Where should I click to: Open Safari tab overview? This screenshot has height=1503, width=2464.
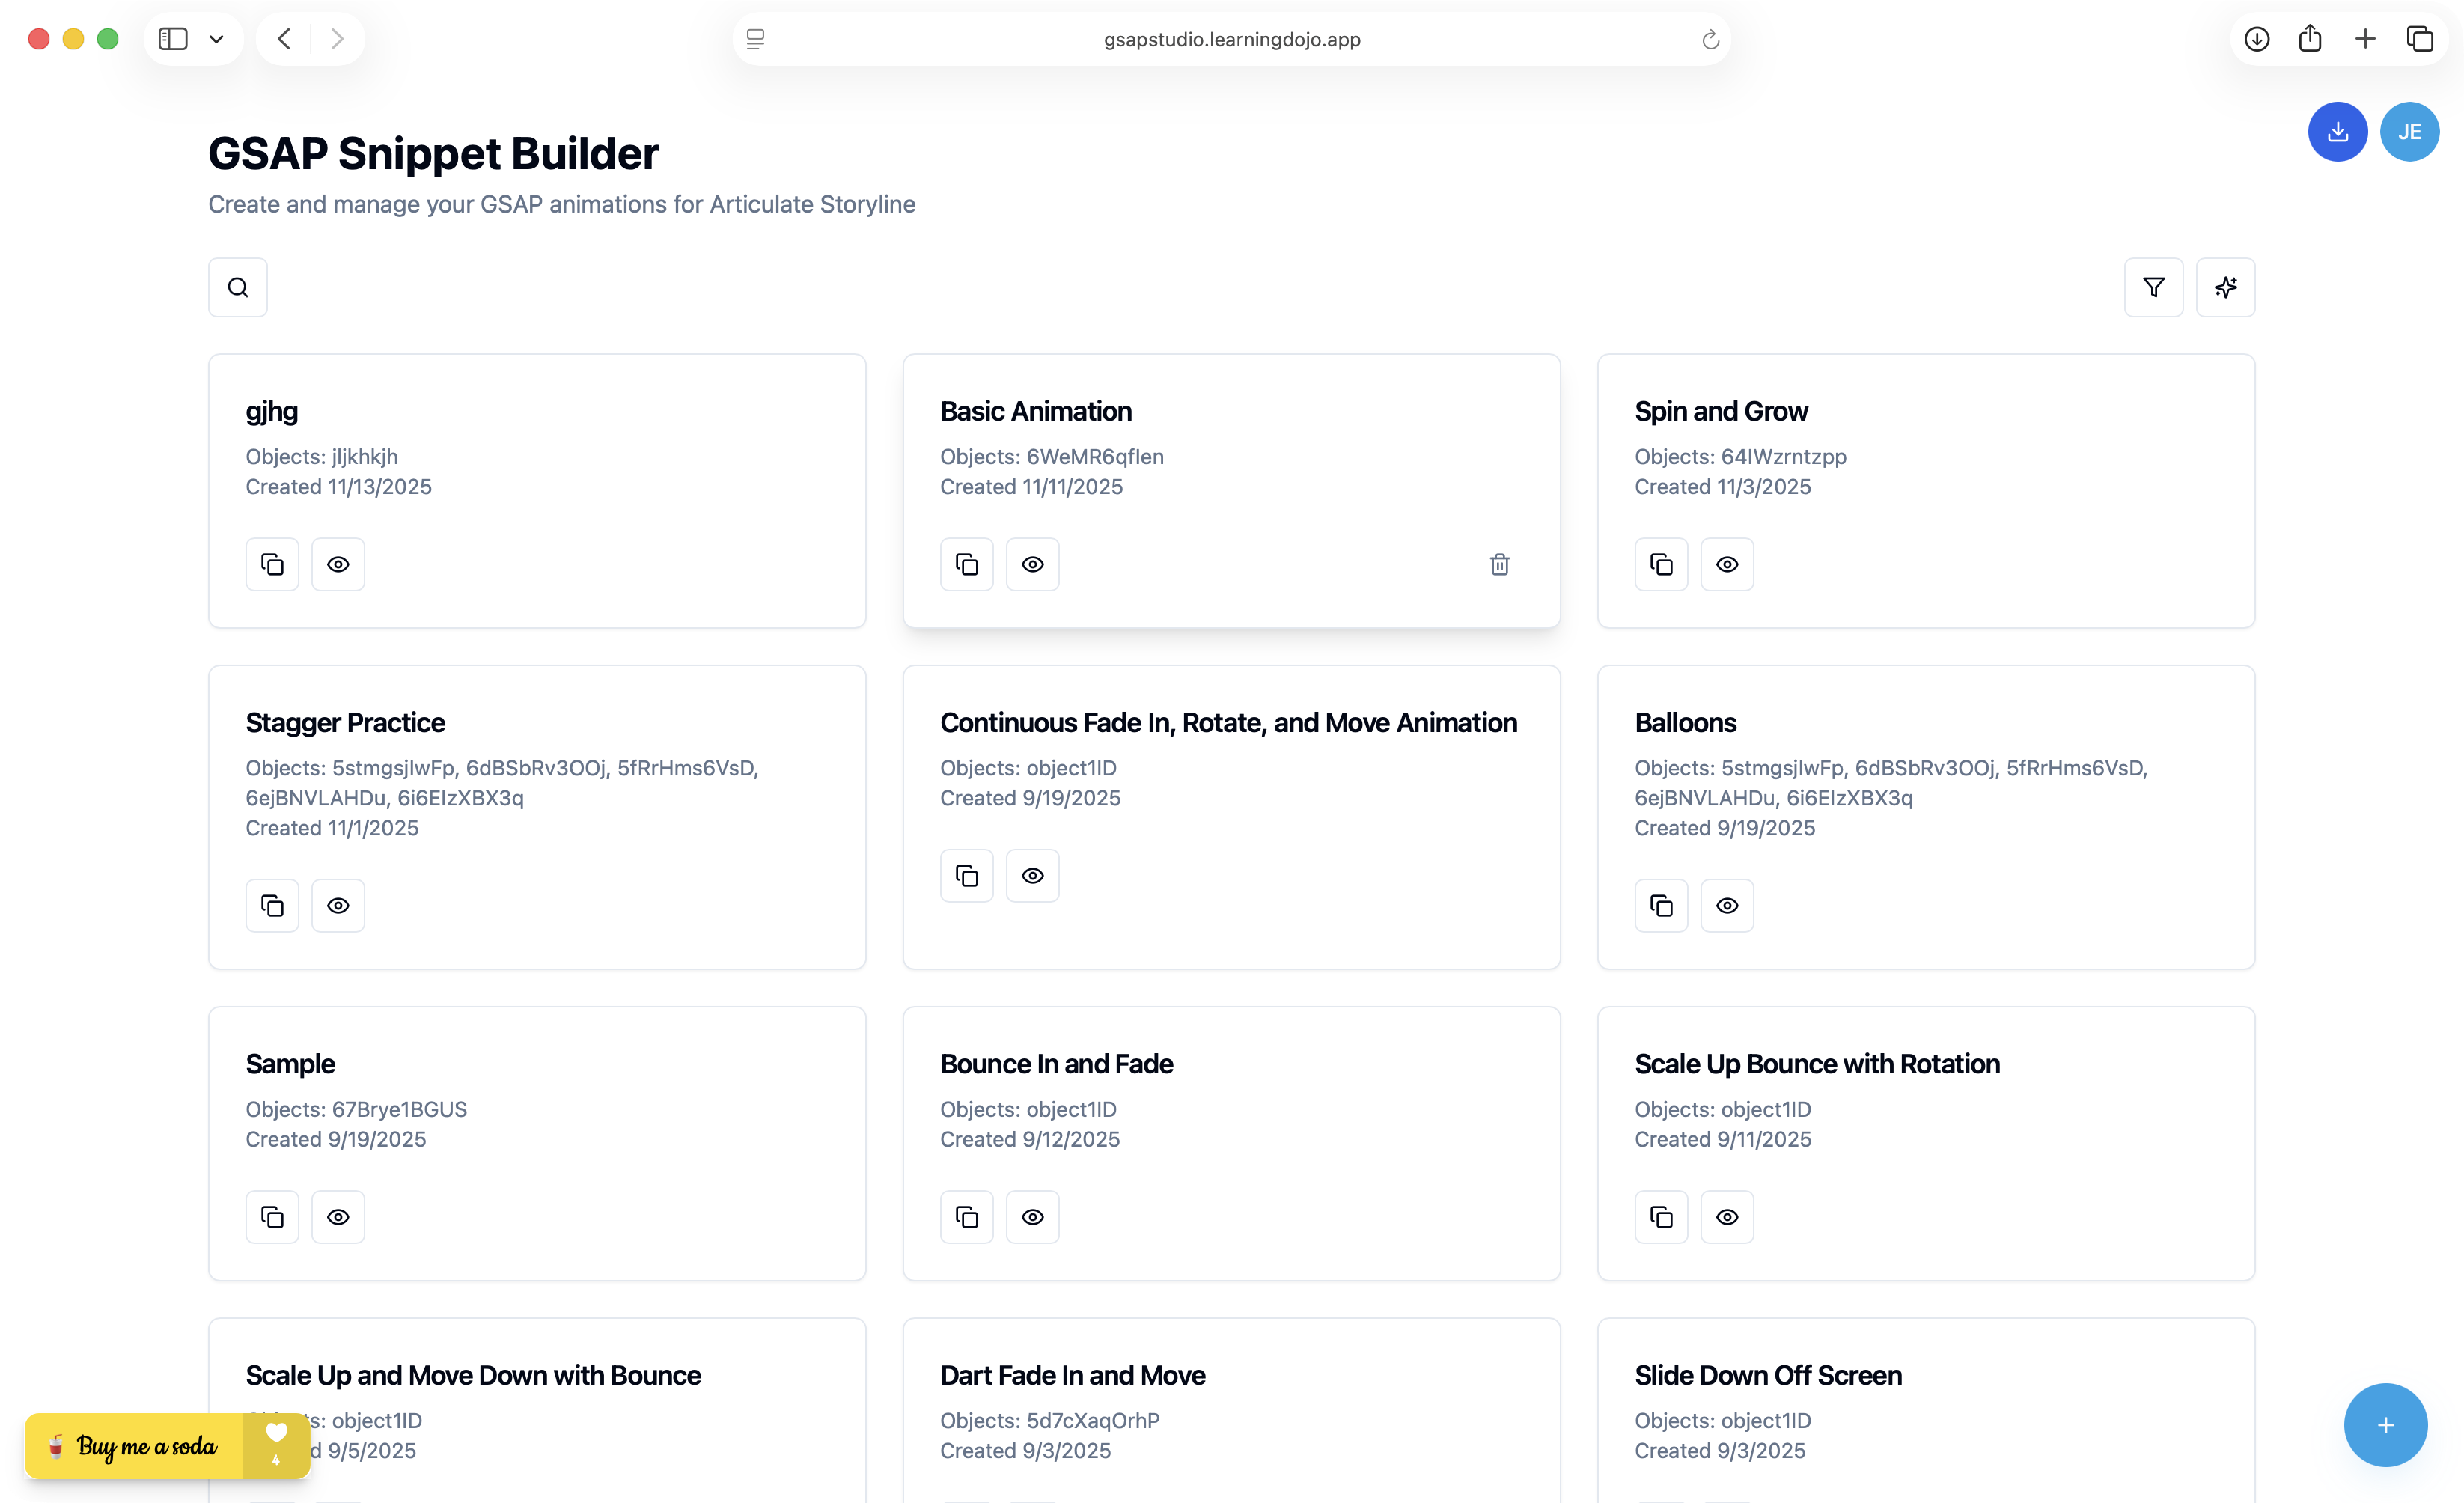tap(2419, 40)
